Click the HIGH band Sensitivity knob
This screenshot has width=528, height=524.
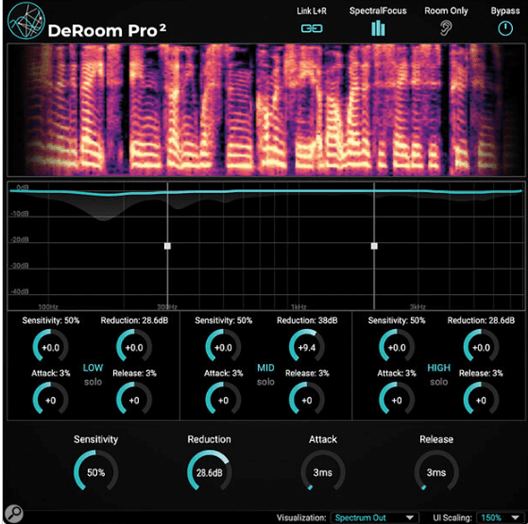[397, 347]
